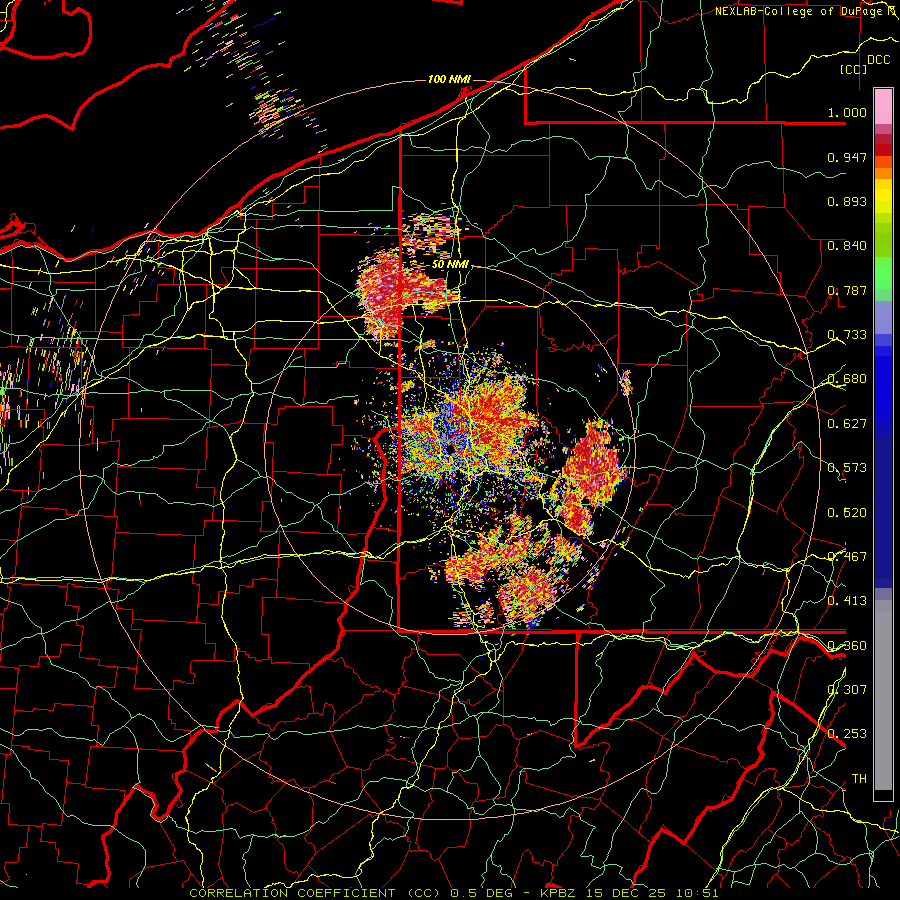Select the 0.413 scale value
The width and height of the screenshot is (900, 900).
pyautogui.click(x=847, y=601)
